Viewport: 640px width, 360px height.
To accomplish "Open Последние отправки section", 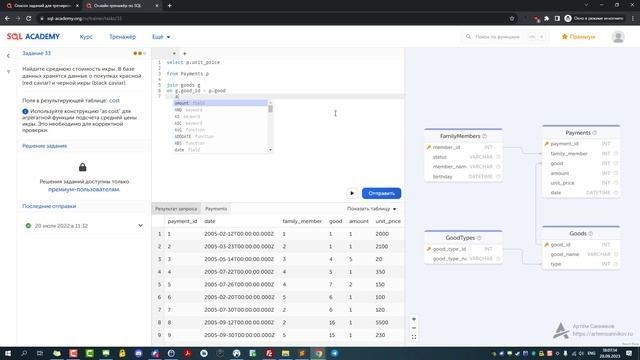I will 49,206.
